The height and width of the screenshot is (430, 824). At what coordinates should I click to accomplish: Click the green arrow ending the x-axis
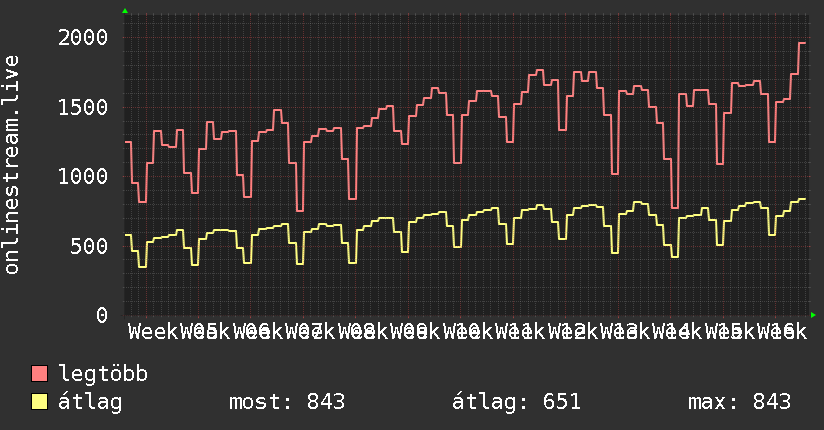pyautogui.click(x=813, y=315)
